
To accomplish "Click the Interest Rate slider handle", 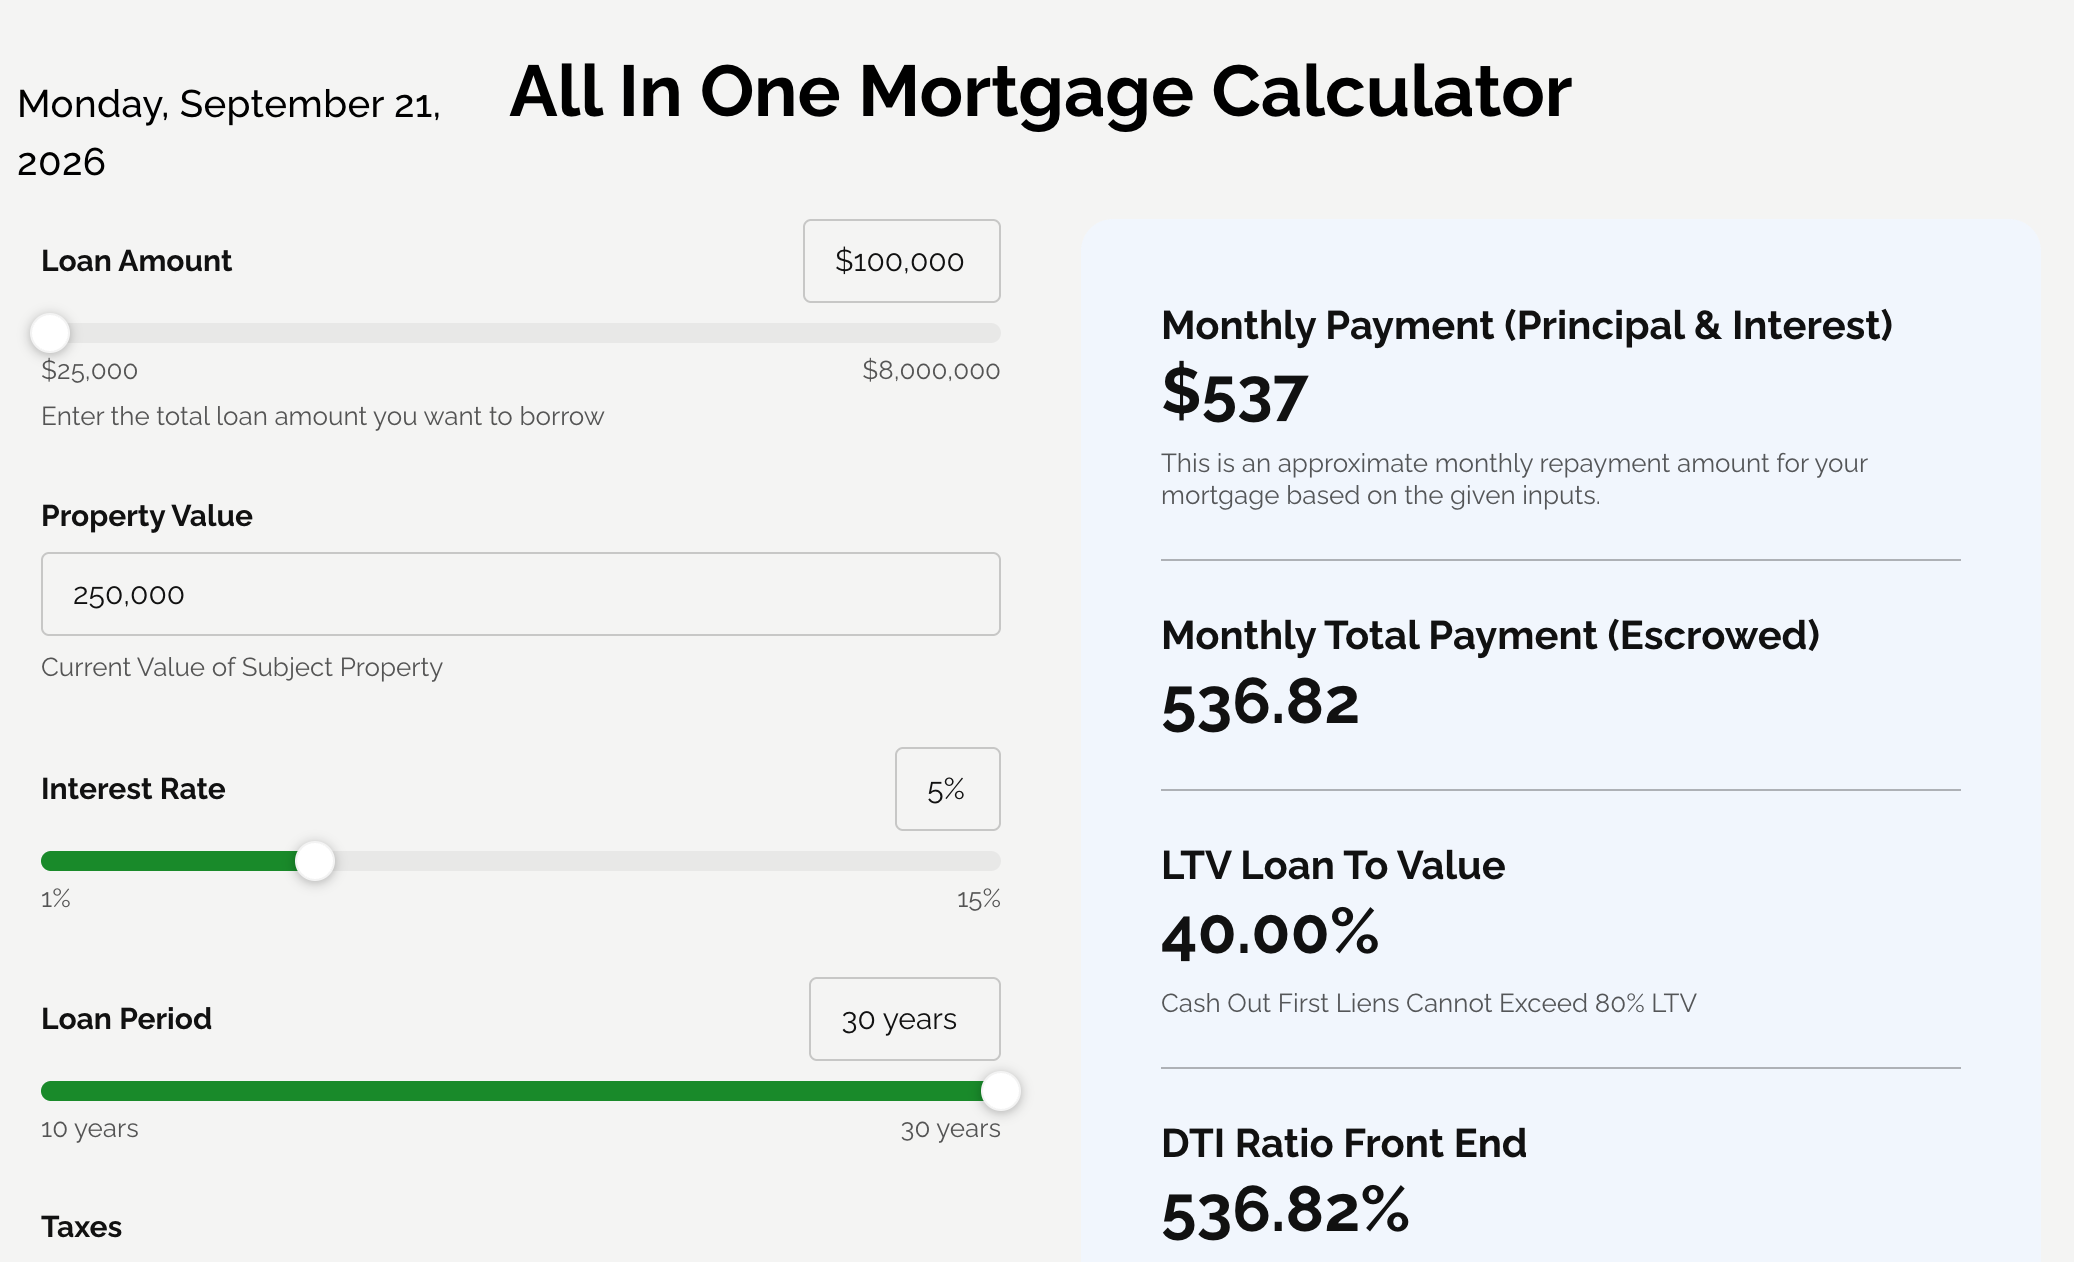I will (x=315, y=861).
